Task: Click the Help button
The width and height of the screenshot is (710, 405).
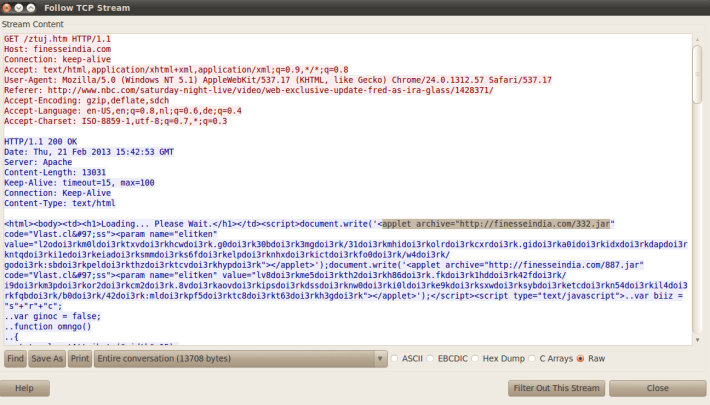Action: [x=24, y=388]
